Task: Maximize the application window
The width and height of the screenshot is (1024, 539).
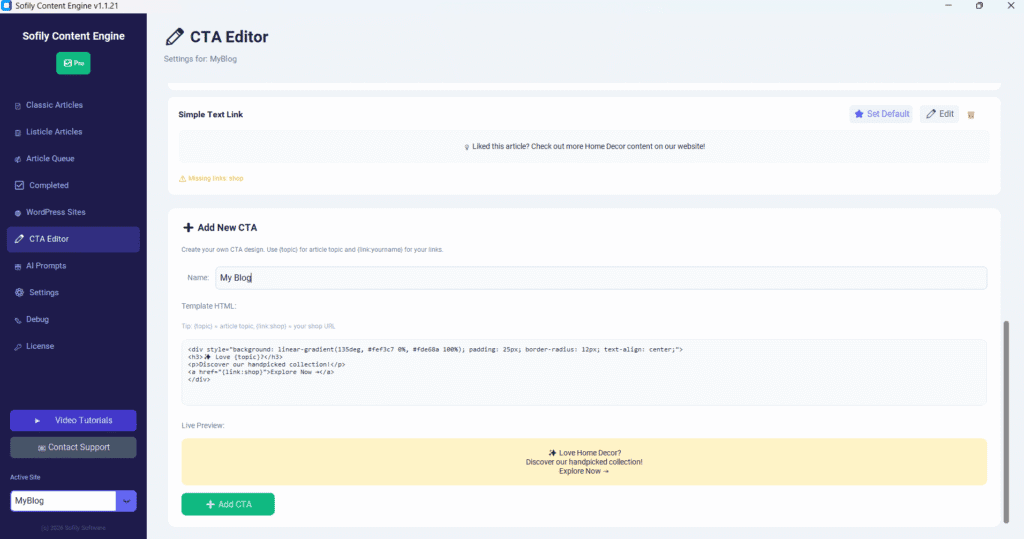Action: click(x=980, y=6)
